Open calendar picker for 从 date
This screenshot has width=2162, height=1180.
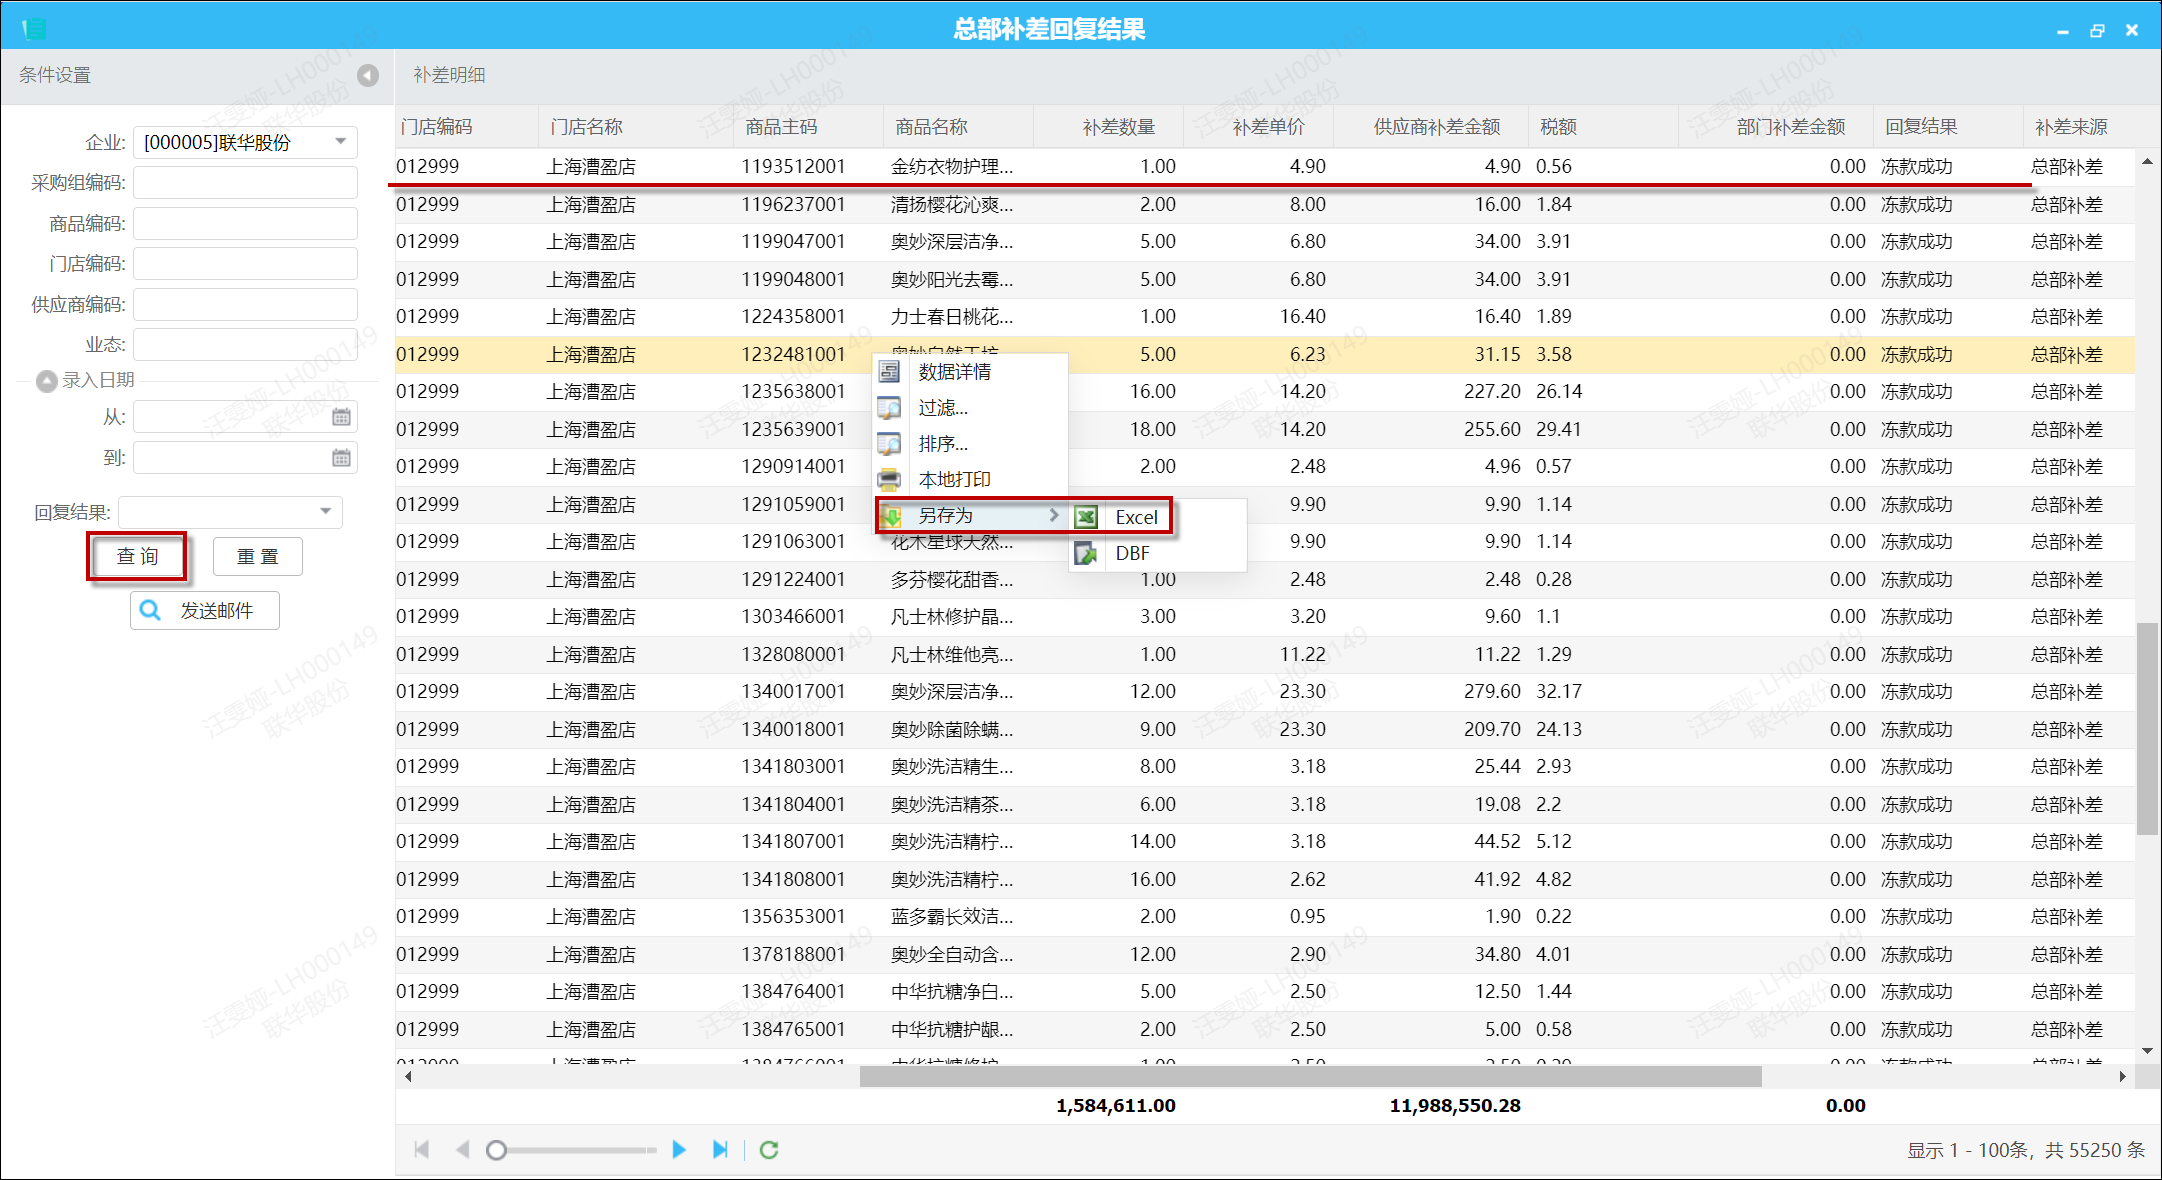pos(341,417)
